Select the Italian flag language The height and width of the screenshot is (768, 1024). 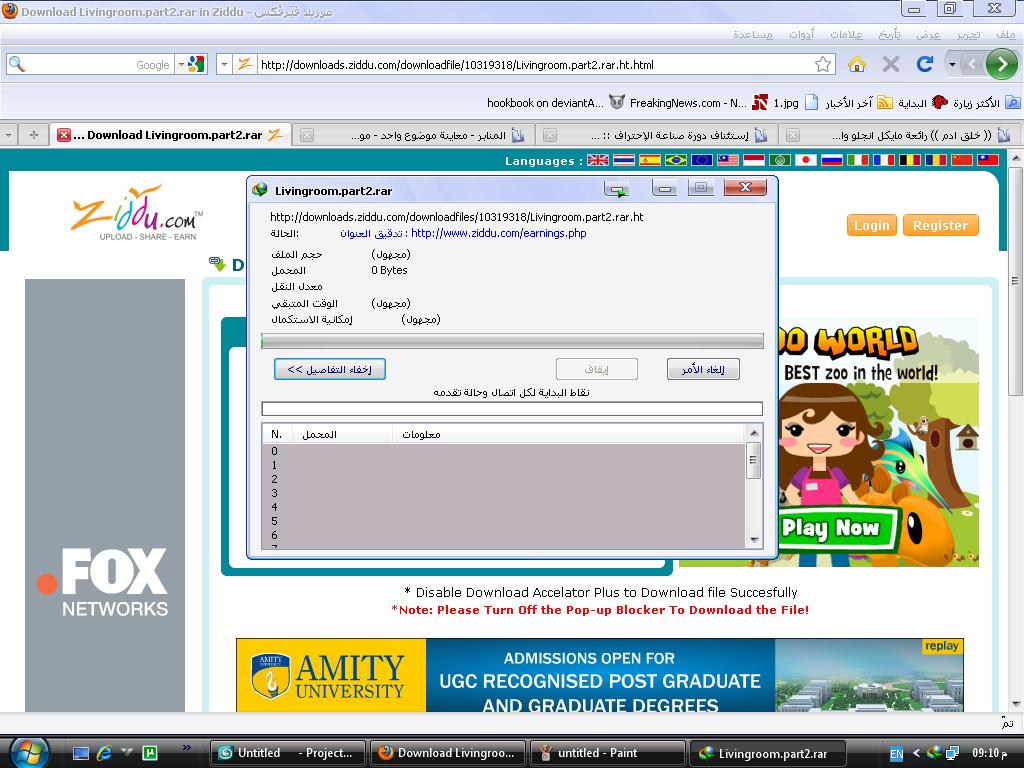pos(857,160)
